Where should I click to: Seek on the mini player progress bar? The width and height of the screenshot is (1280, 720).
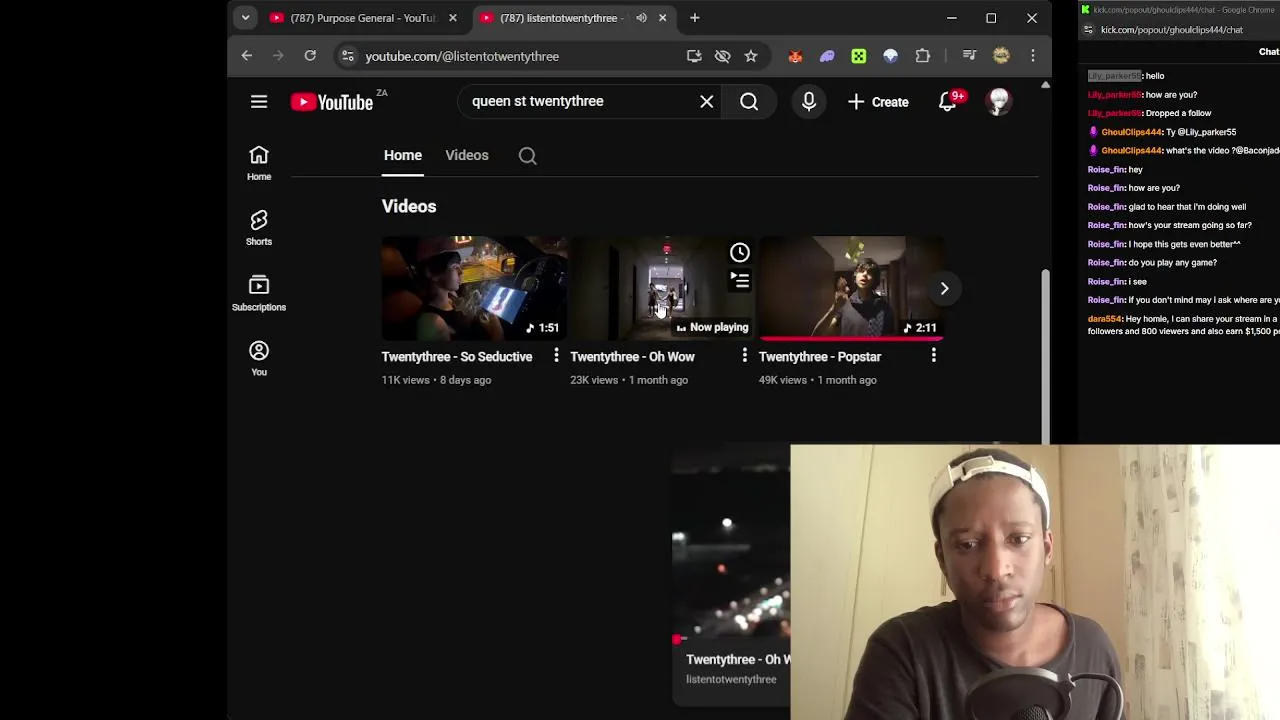click(x=731, y=639)
